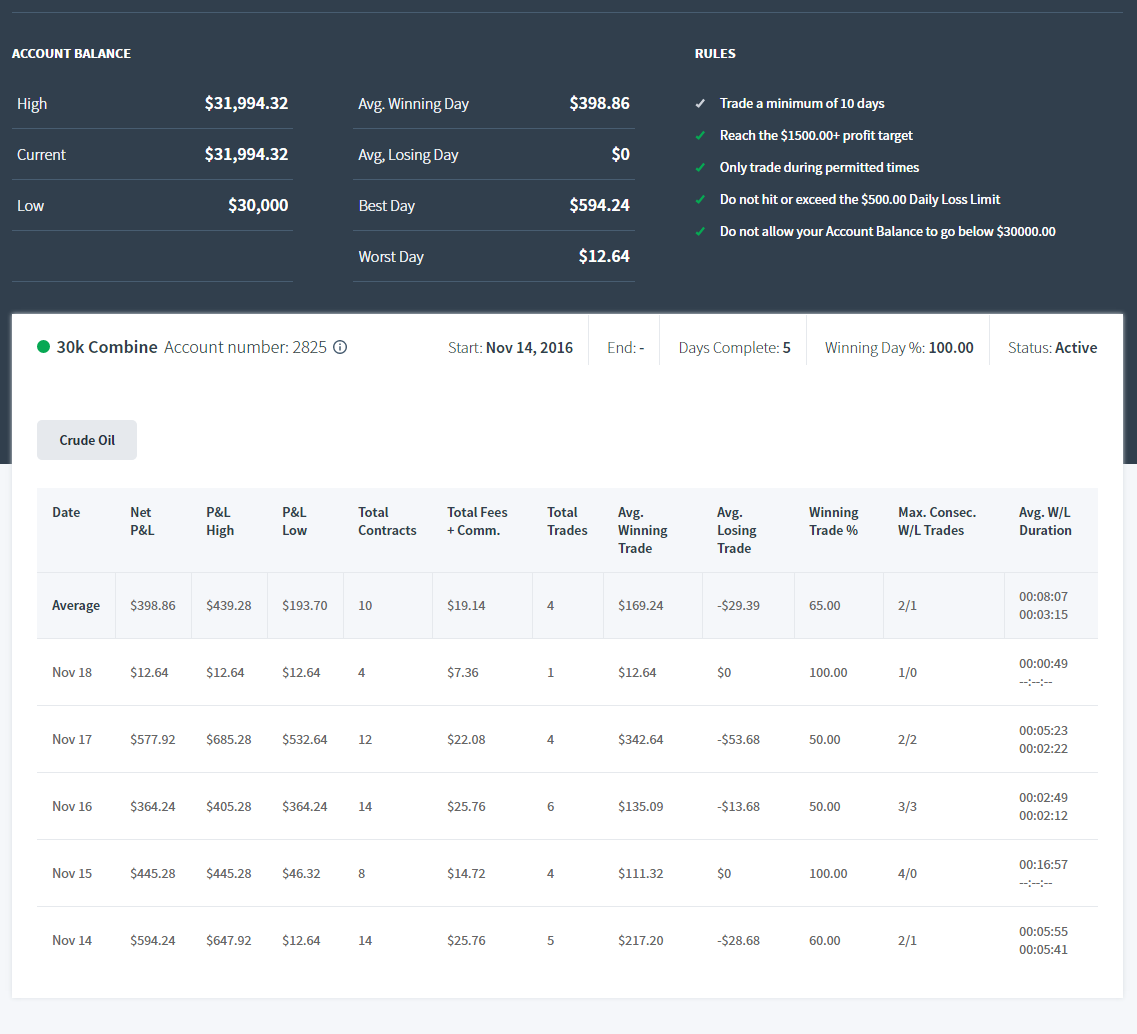
Task: Select the Nov 16 date cell
Action: 72,806
